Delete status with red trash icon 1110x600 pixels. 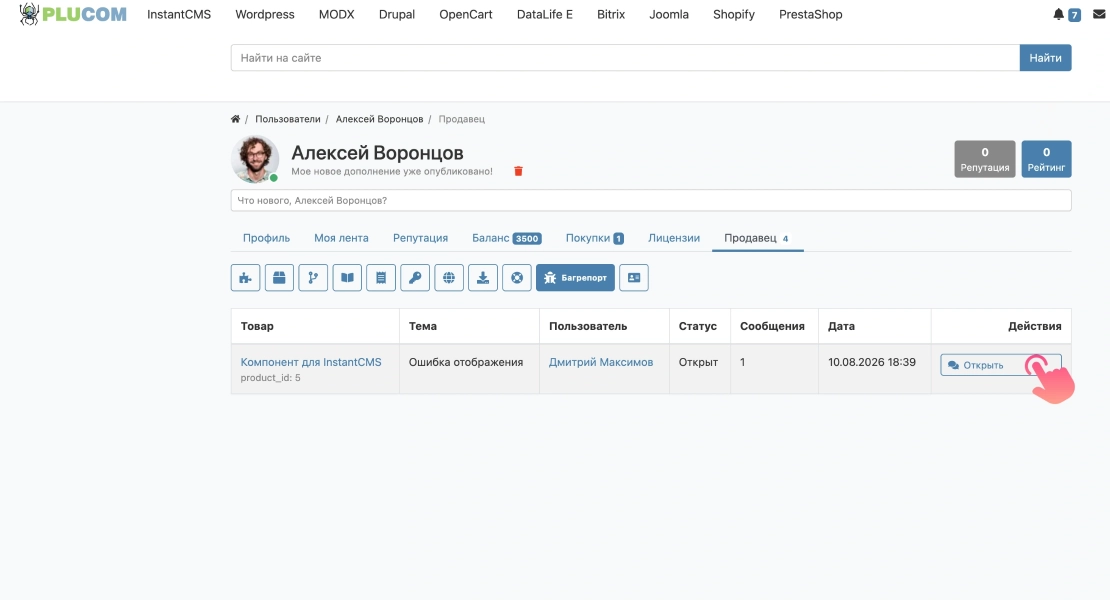coord(518,171)
